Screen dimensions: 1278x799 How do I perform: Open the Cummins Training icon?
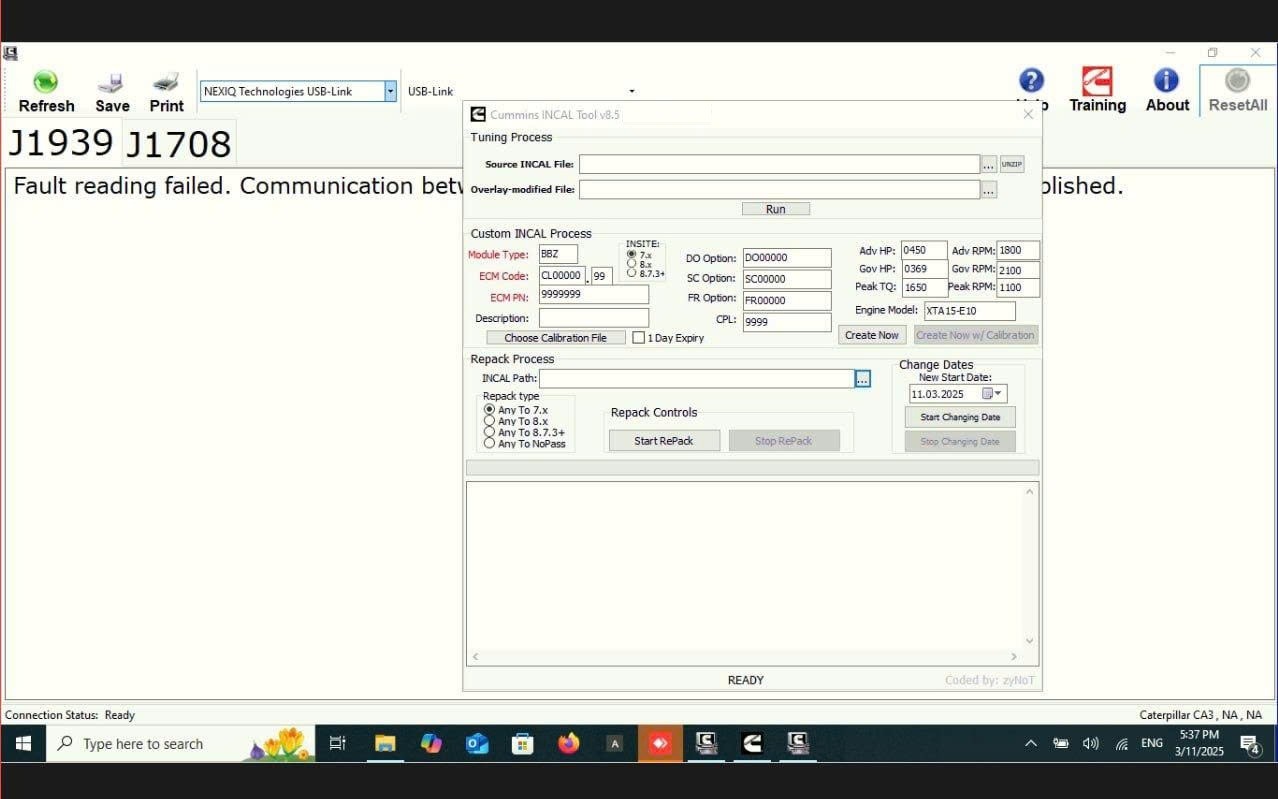point(1097,80)
